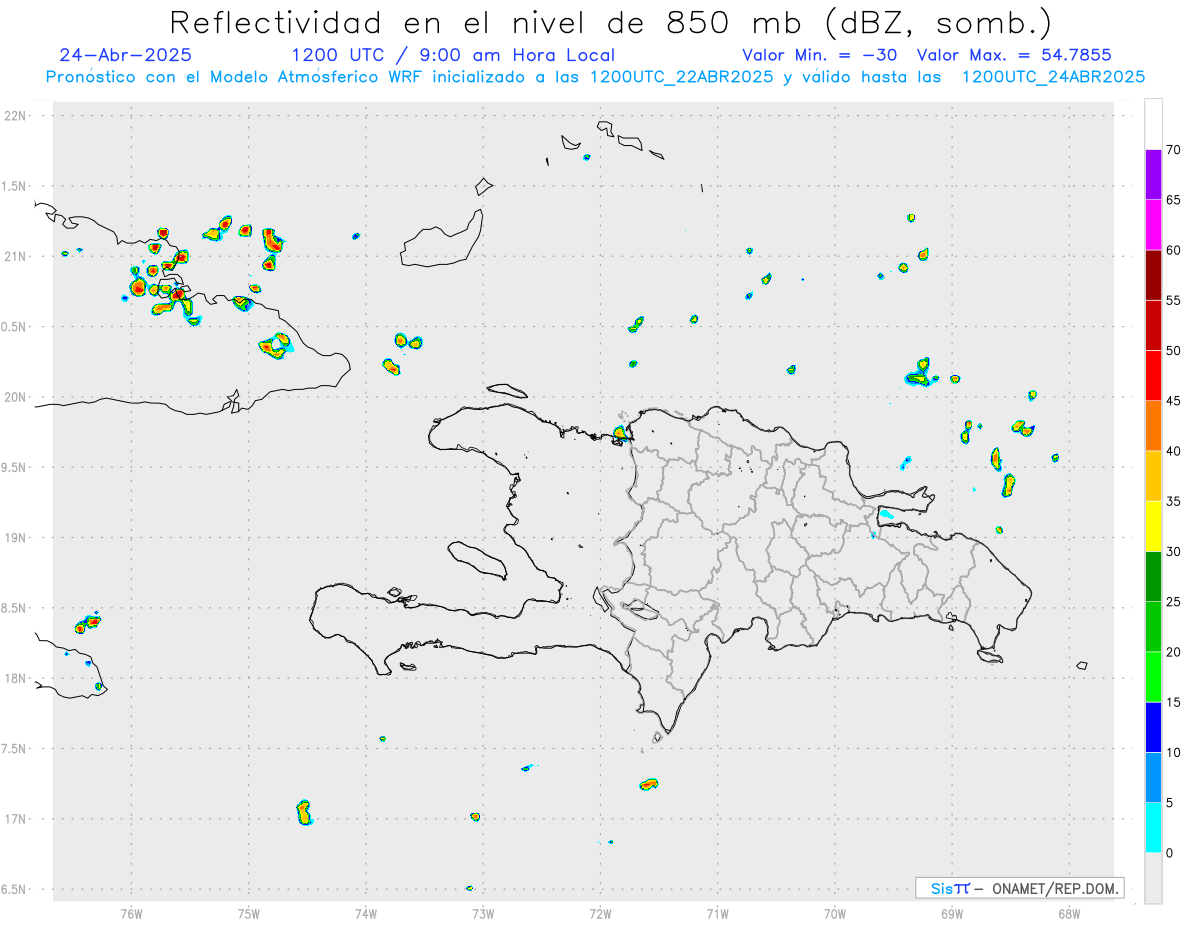Pick the light blue 5–10 dBZ legend swatch
The image size is (1200, 927).
[1153, 778]
